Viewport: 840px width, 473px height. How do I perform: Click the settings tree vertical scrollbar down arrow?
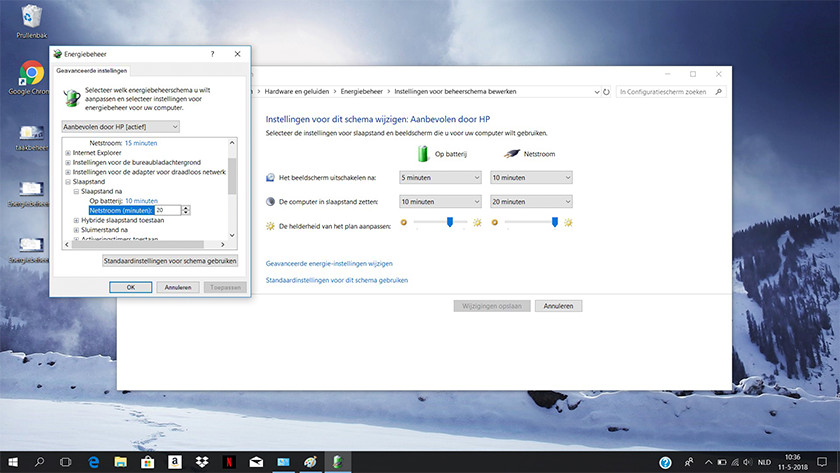pos(232,235)
